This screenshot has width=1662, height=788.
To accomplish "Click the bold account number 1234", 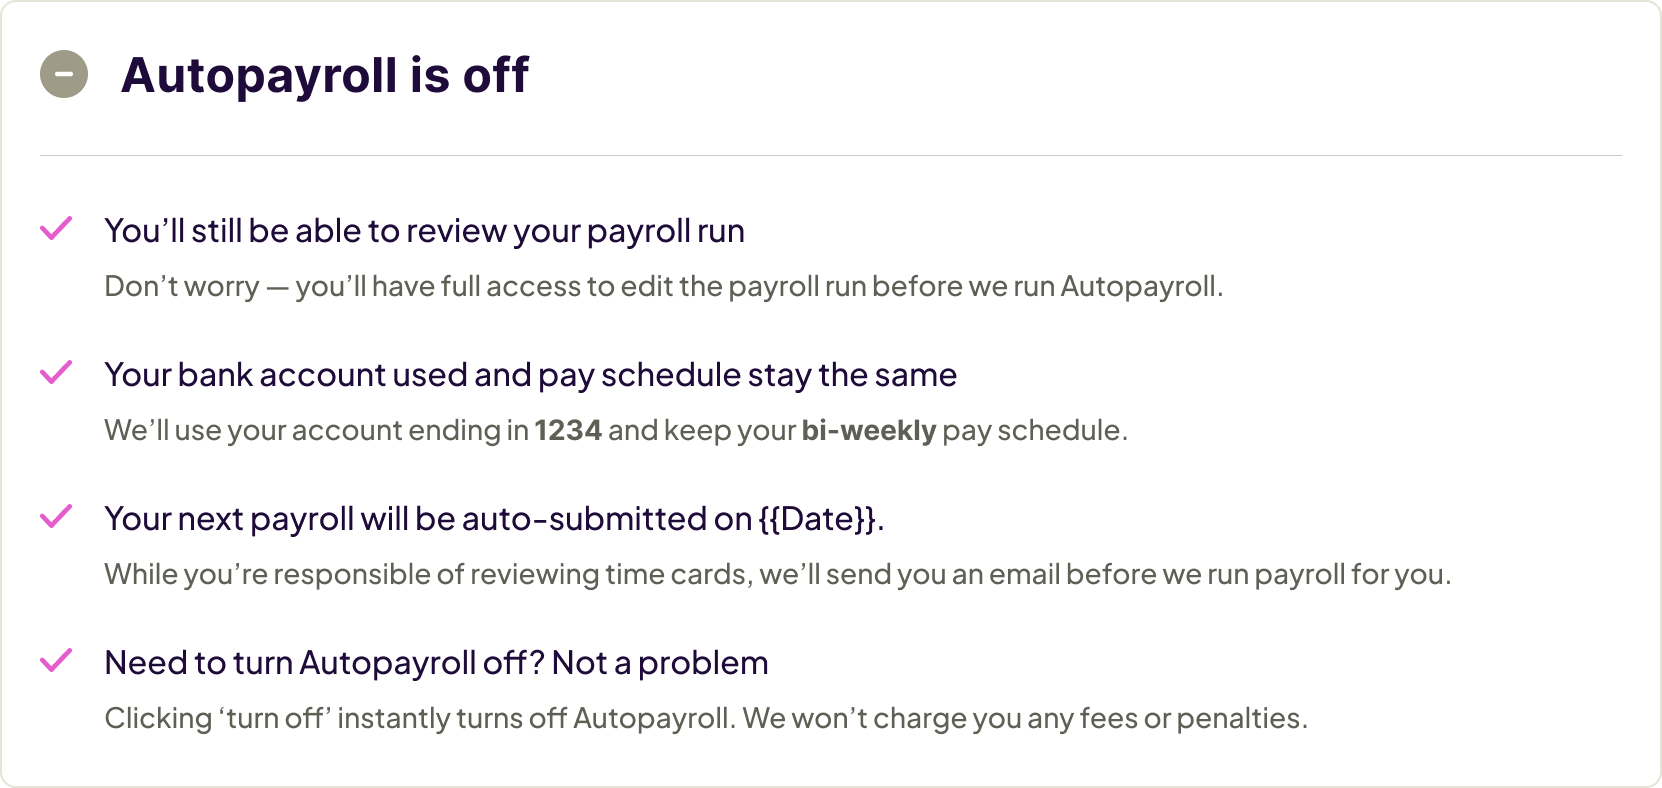I will point(568,431).
